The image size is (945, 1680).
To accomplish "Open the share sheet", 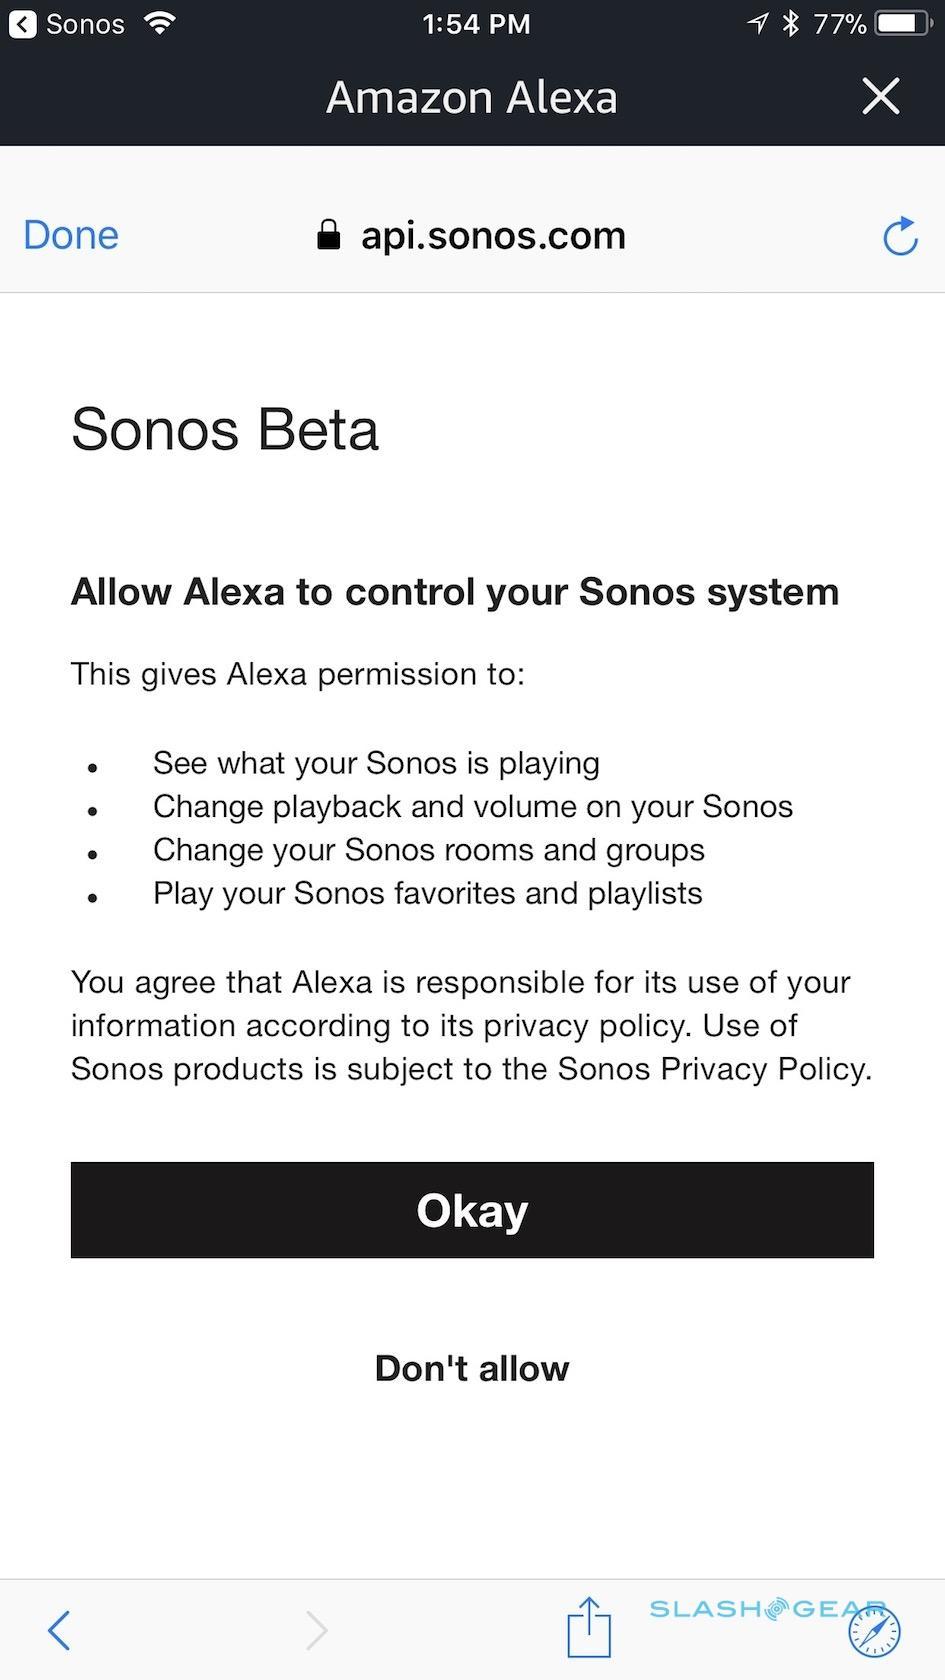I will [x=588, y=1627].
